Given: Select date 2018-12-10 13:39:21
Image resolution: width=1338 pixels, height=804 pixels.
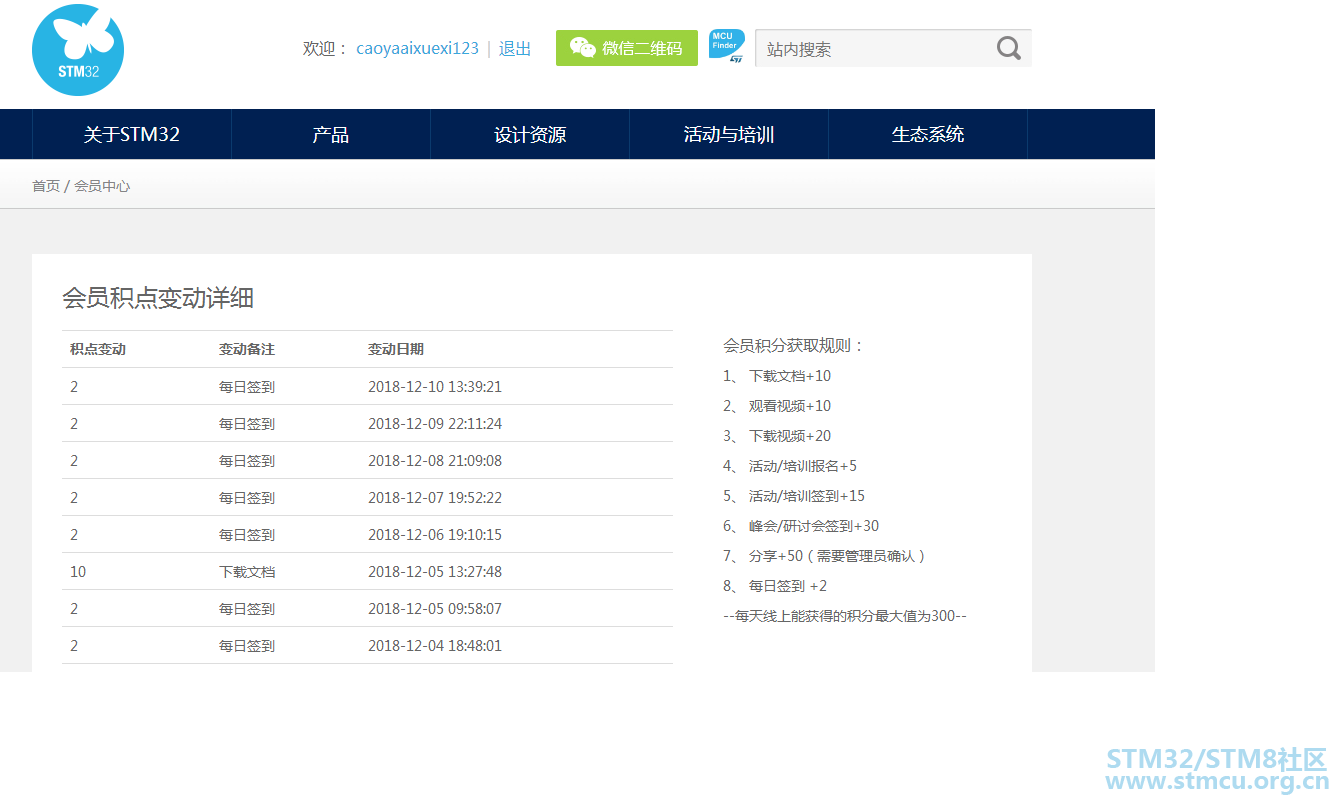Looking at the screenshot, I should point(435,387).
